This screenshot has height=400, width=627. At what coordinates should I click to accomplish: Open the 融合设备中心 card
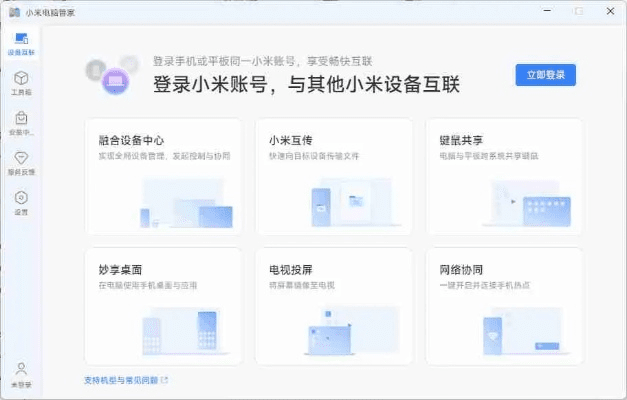(x=163, y=177)
